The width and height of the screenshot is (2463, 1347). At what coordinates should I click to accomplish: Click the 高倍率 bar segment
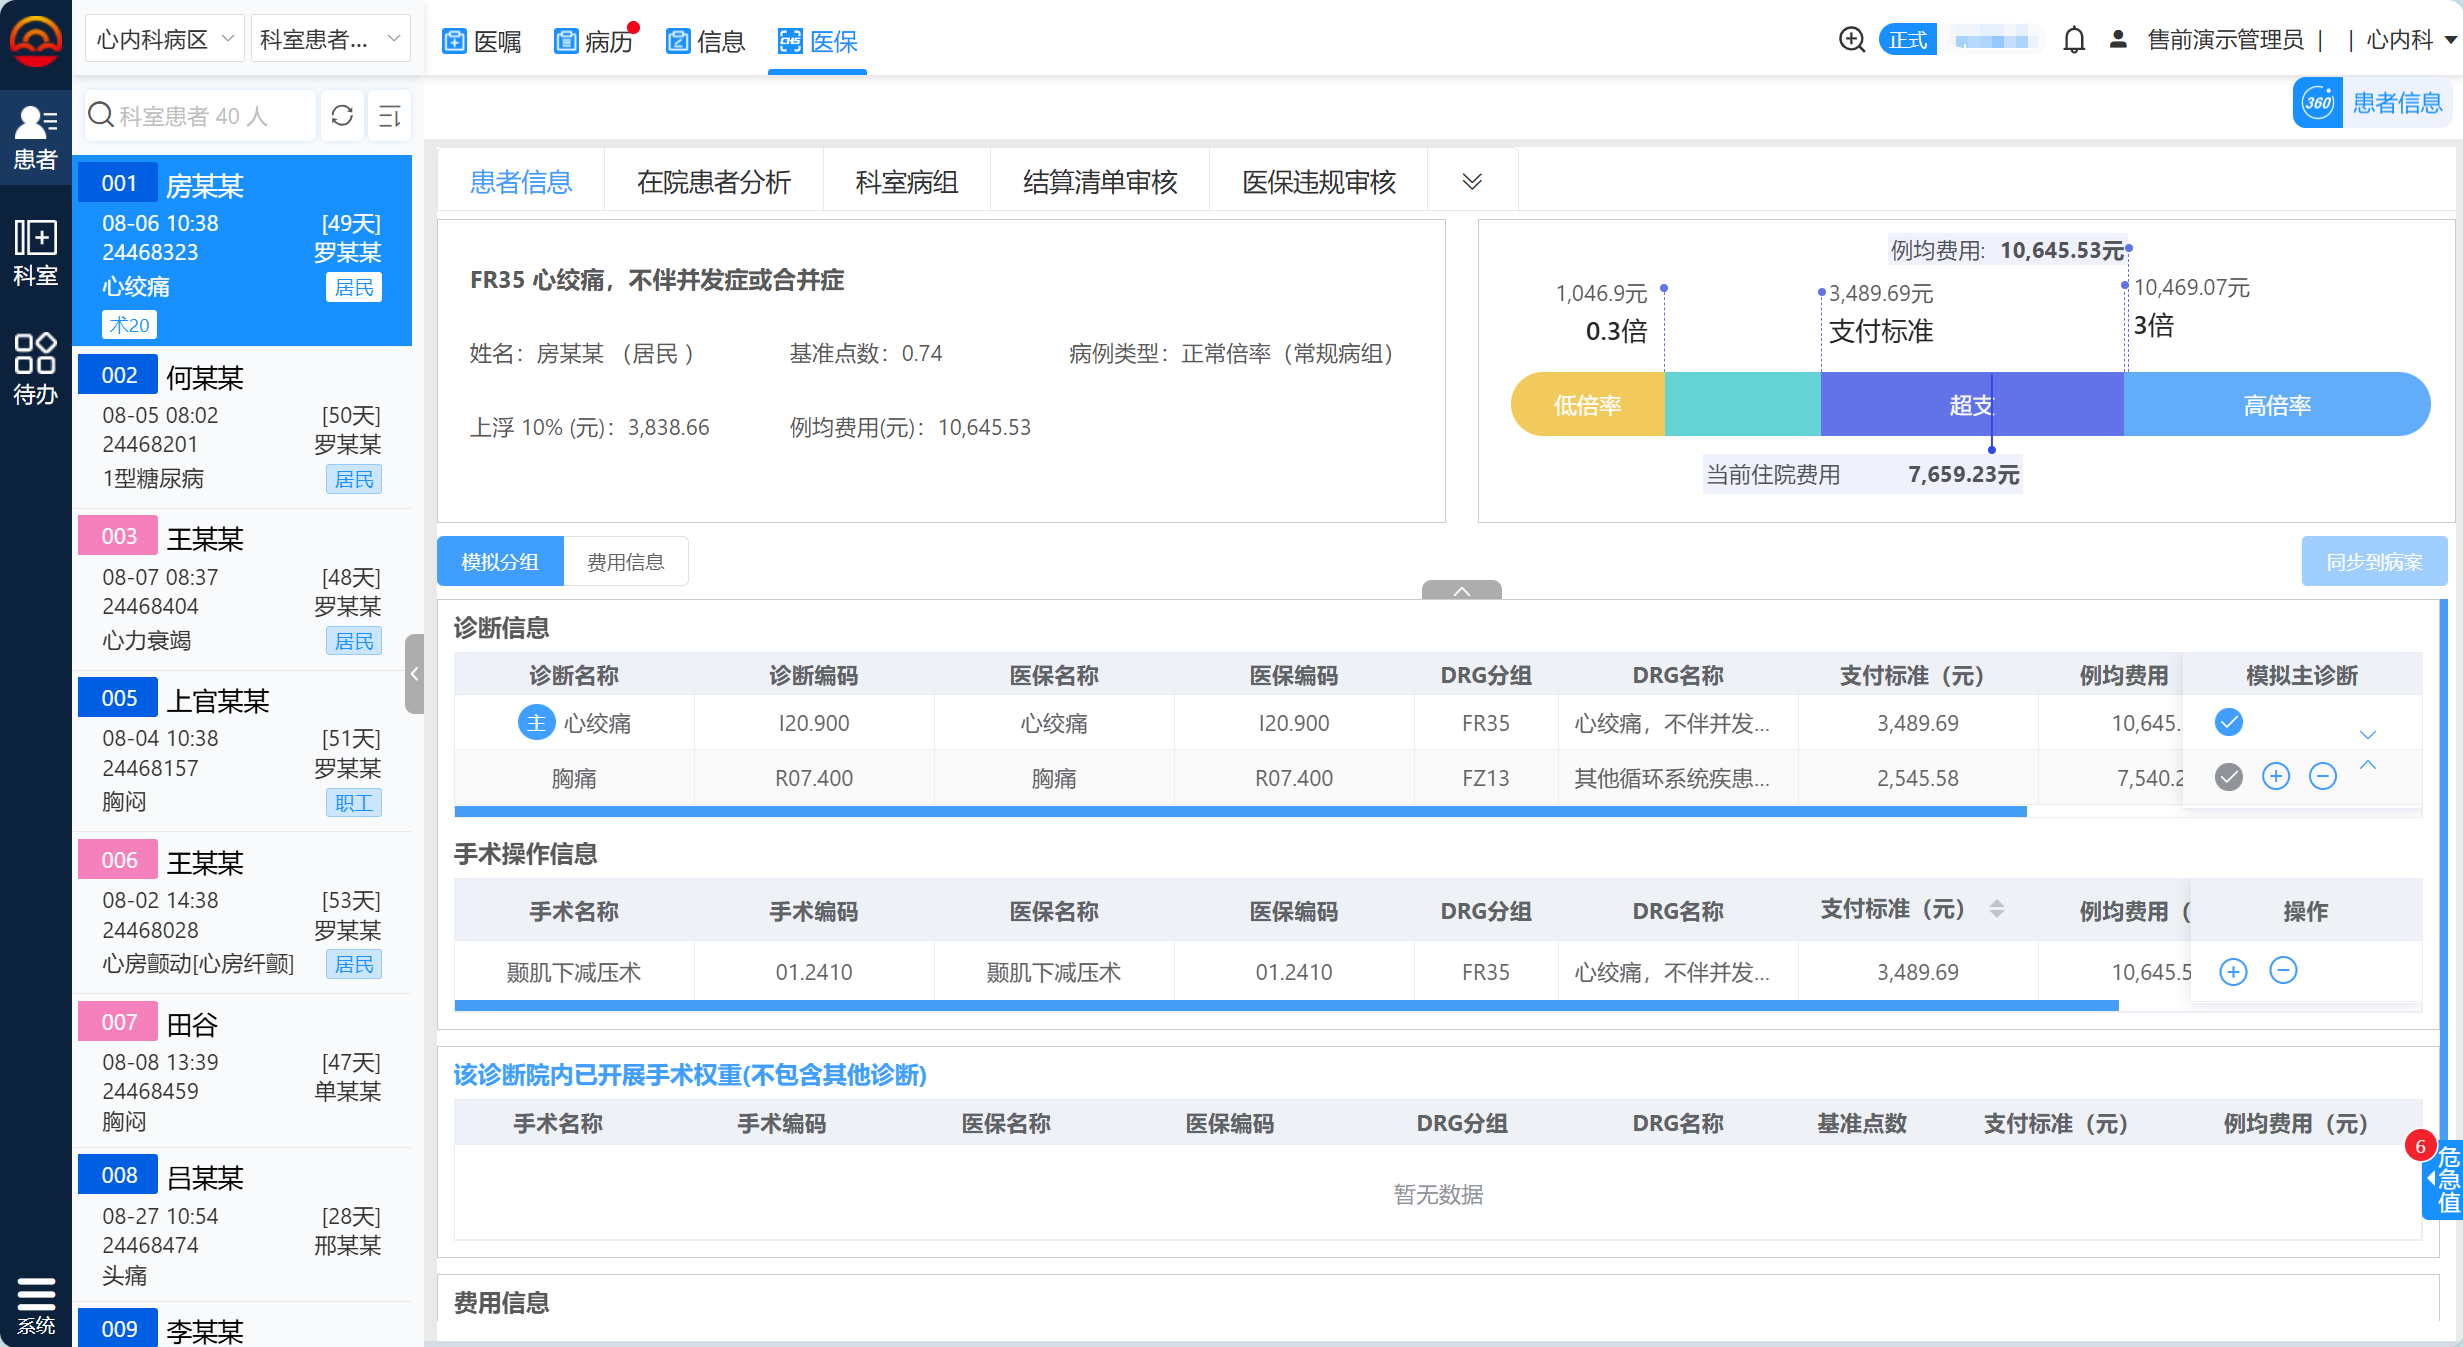[2276, 405]
